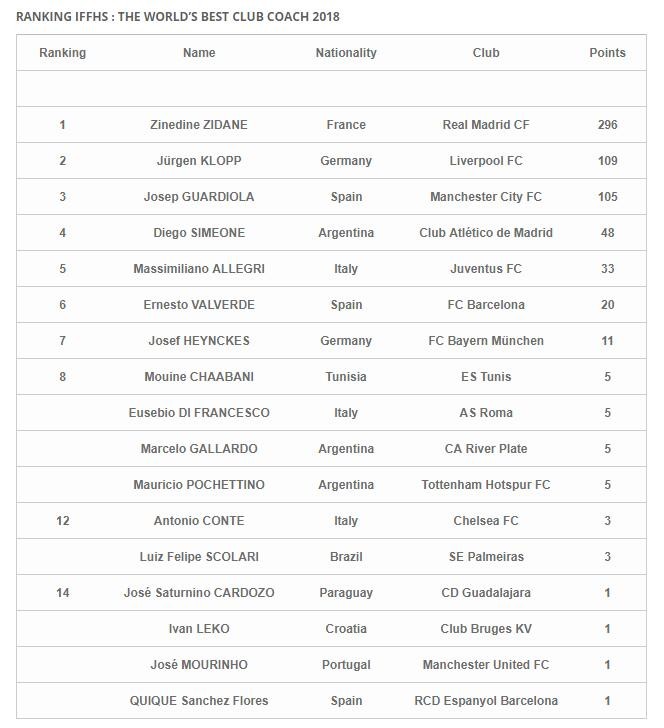Click the Massimiliano ALLEGRI name
This screenshot has width=664, height=728.
(x=199, y=269)
